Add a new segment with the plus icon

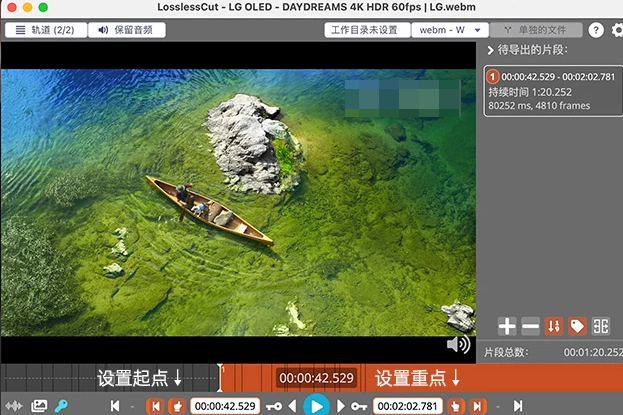[x=507, y=326]
